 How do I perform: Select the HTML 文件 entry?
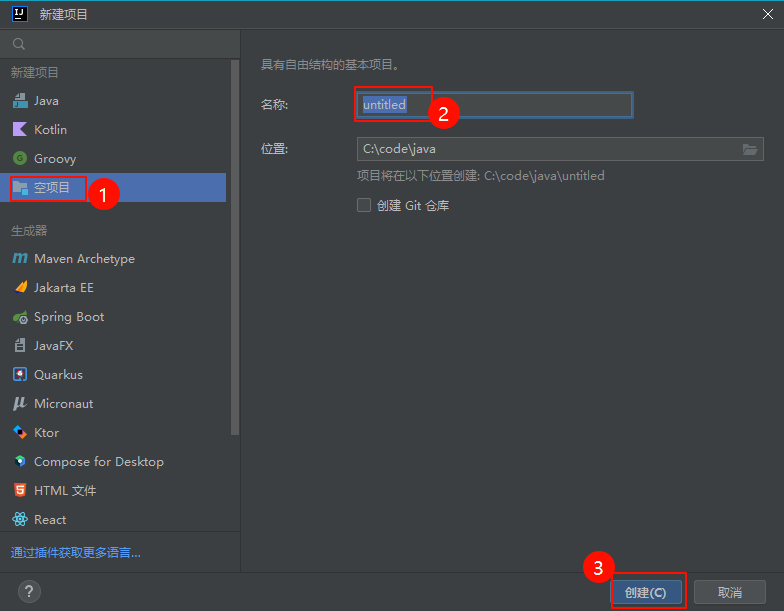pos(113,490)
